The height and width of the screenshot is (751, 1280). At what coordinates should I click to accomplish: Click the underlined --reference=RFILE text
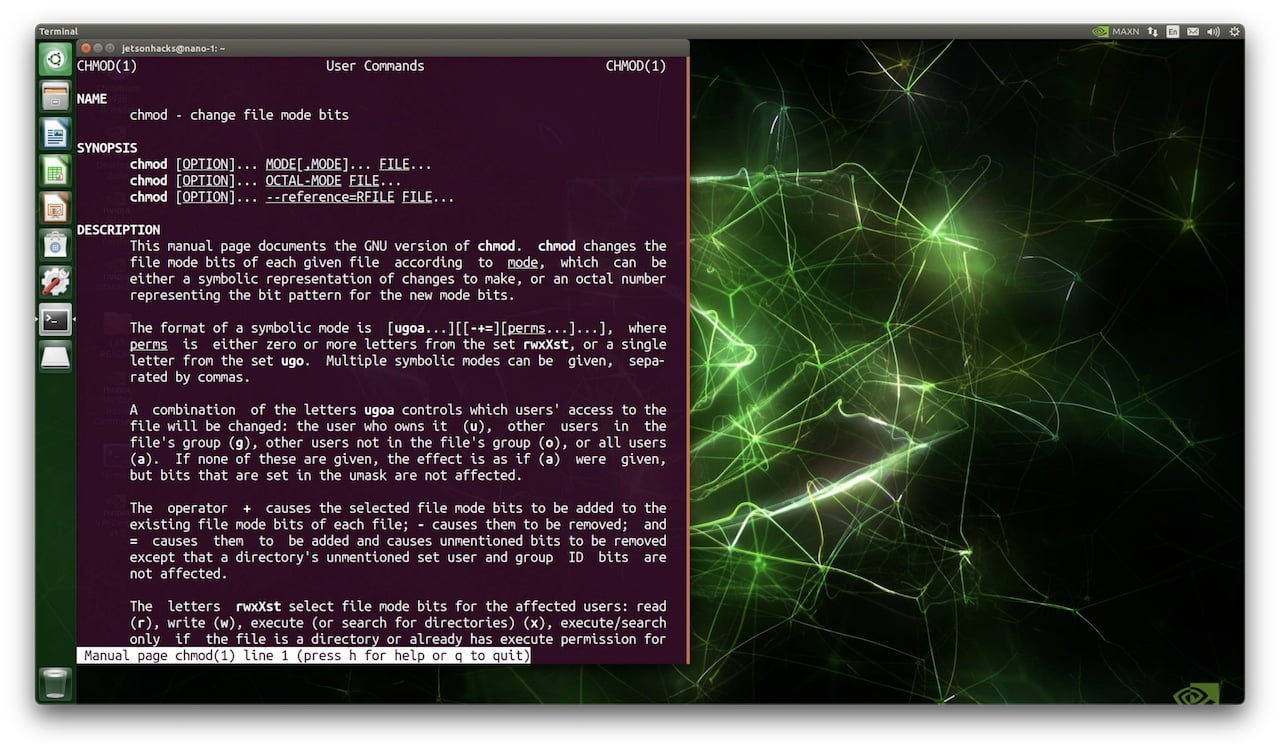330,196
